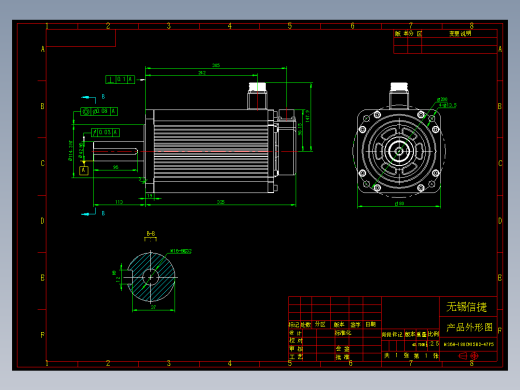
Task: Click the red centerline of the motor
Action: (194, 152)
